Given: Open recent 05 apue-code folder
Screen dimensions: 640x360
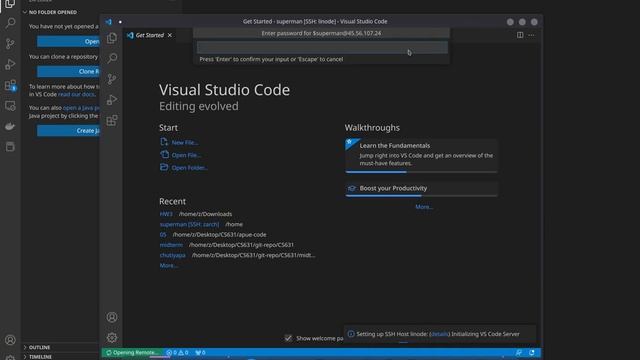Looking at the screenshot, I should point(163,235).
